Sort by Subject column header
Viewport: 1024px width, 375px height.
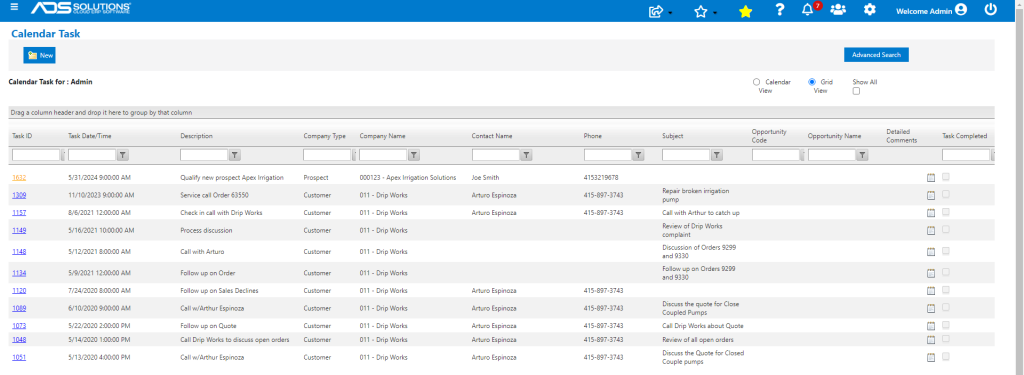pyautogui.click(x=673, y=136)
